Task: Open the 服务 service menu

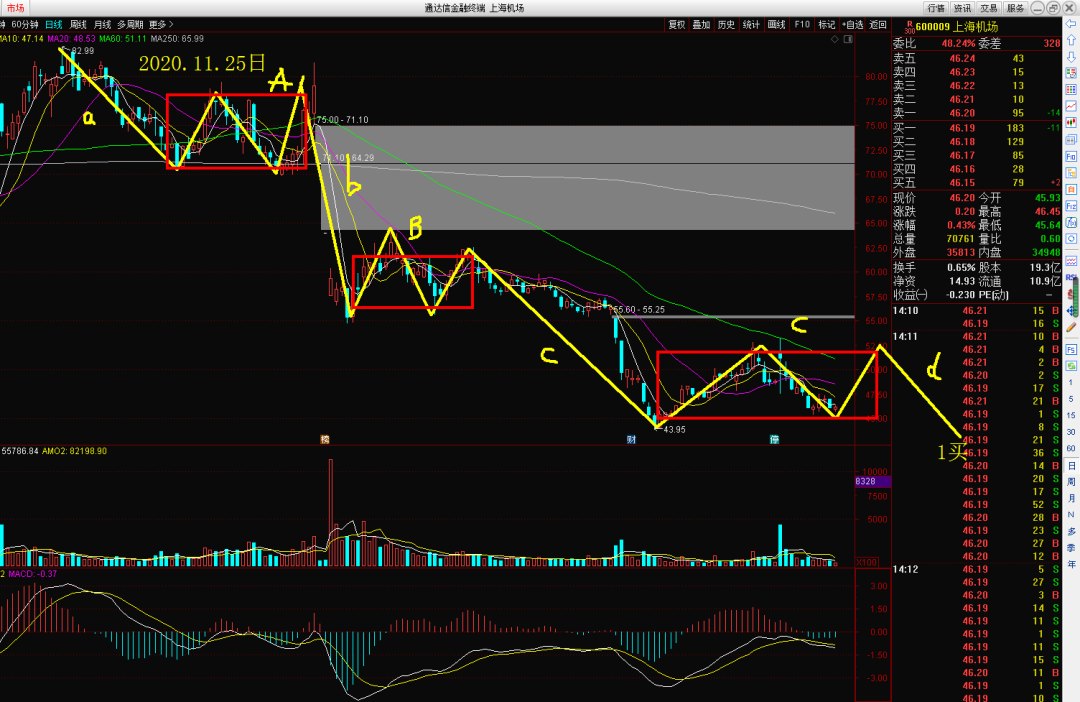Action: tap(1015, 8)
